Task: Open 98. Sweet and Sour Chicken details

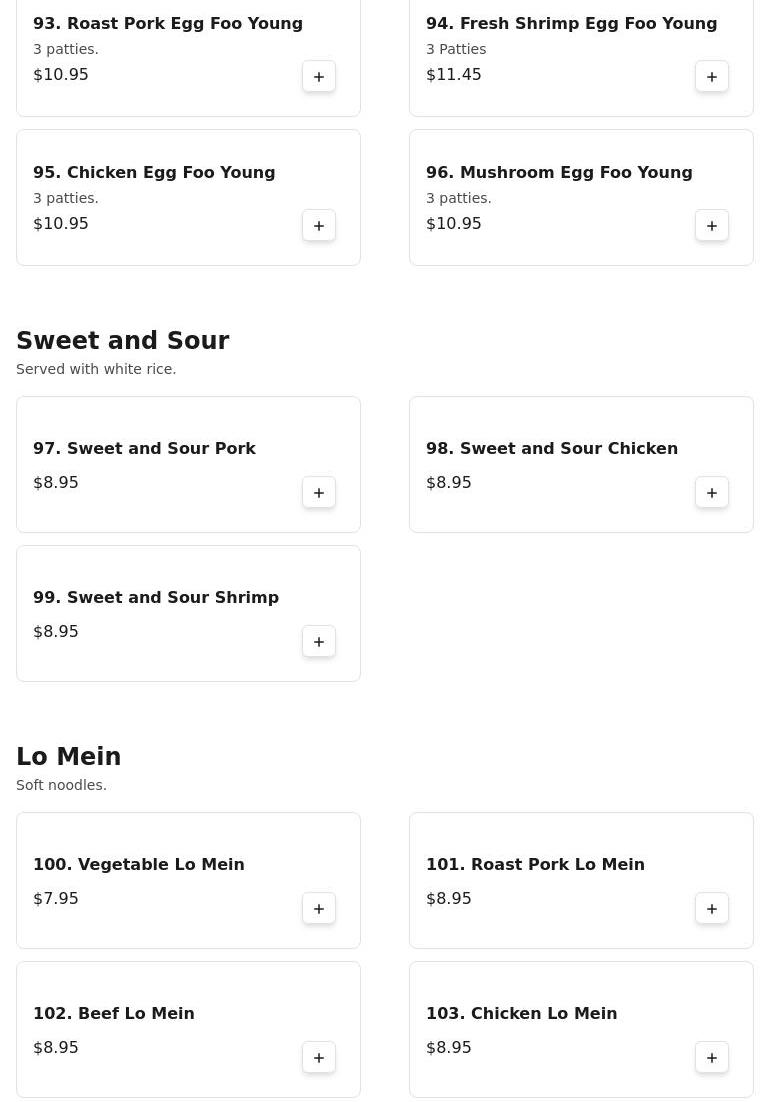Action: click(551, 449)
